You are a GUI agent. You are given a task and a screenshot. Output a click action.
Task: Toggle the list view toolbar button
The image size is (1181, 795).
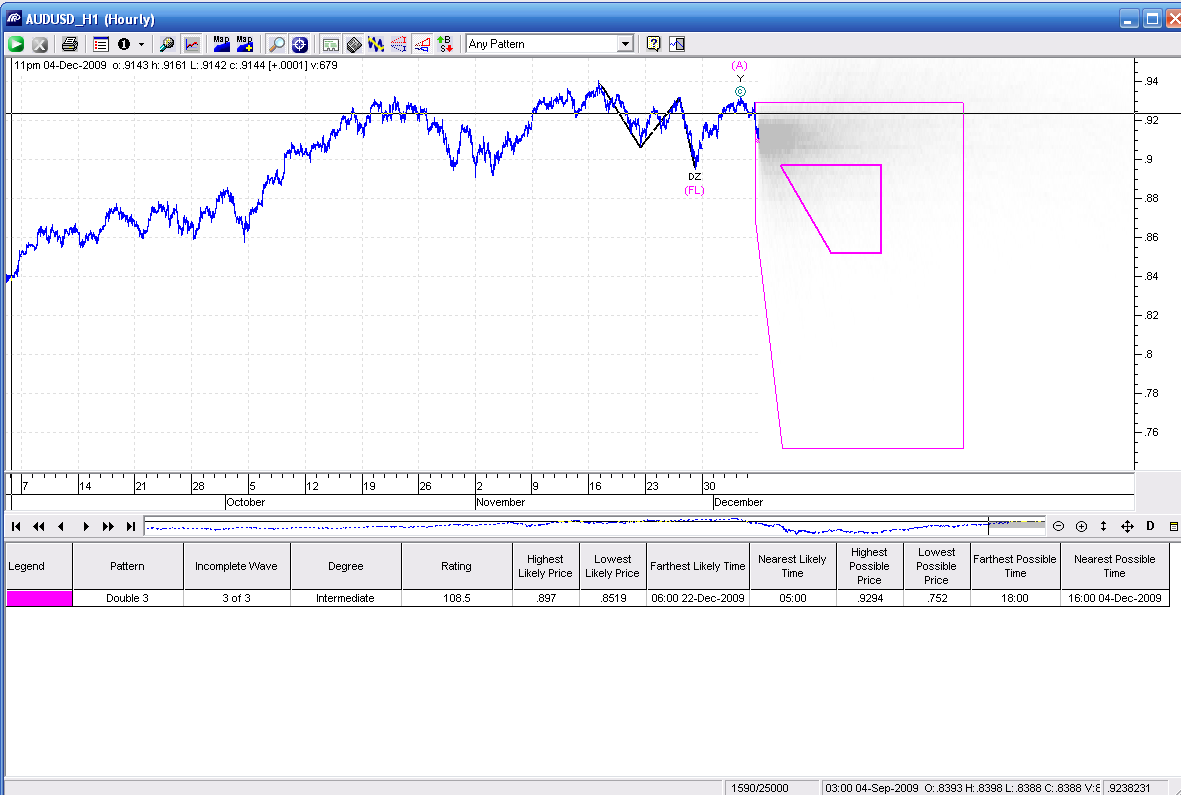point(101,44)
